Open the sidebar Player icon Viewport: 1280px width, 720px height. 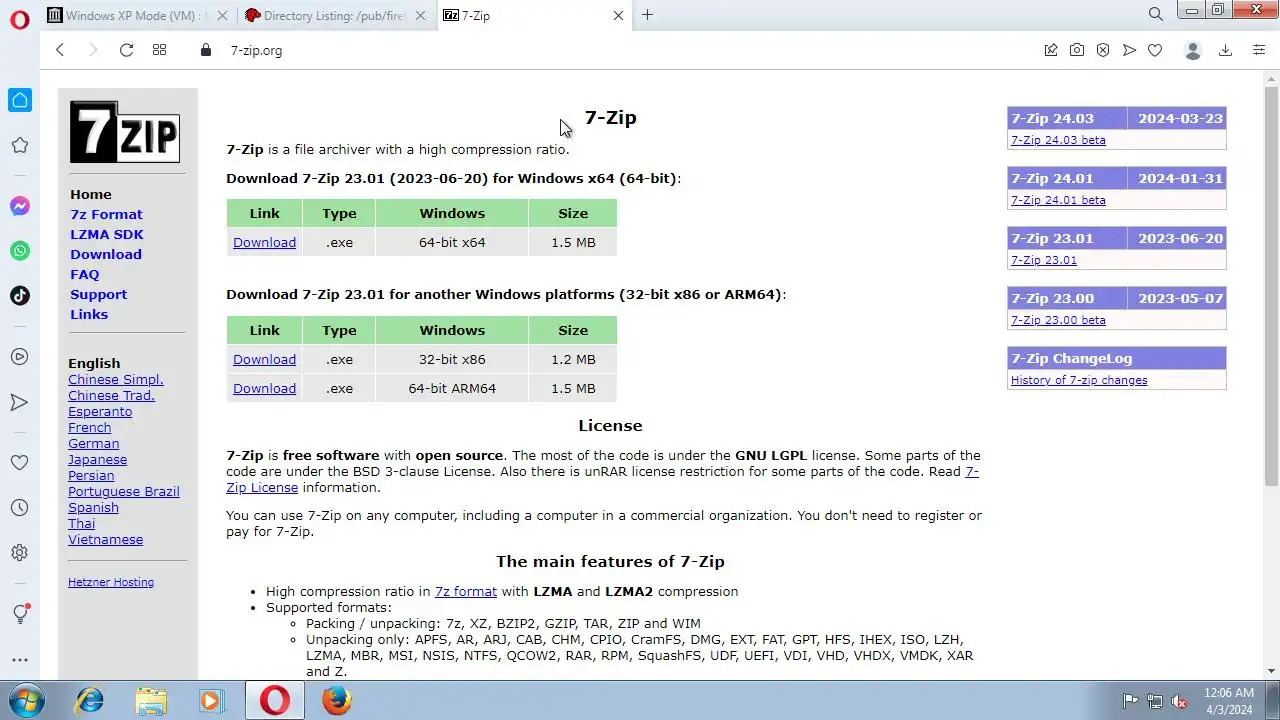click(20, 357)
